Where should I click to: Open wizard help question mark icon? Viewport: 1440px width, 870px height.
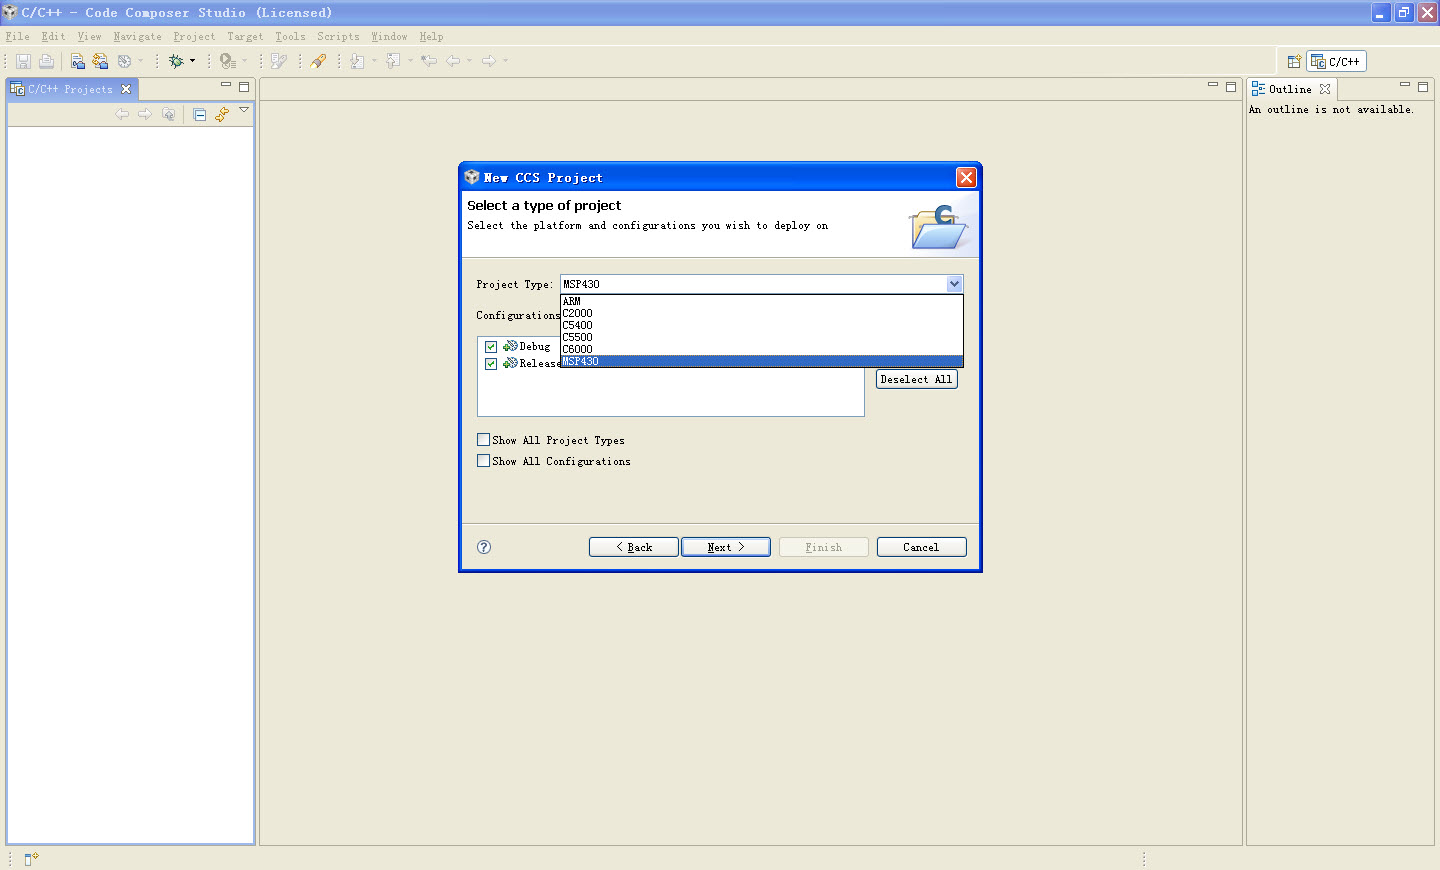(x=484, y=547)
